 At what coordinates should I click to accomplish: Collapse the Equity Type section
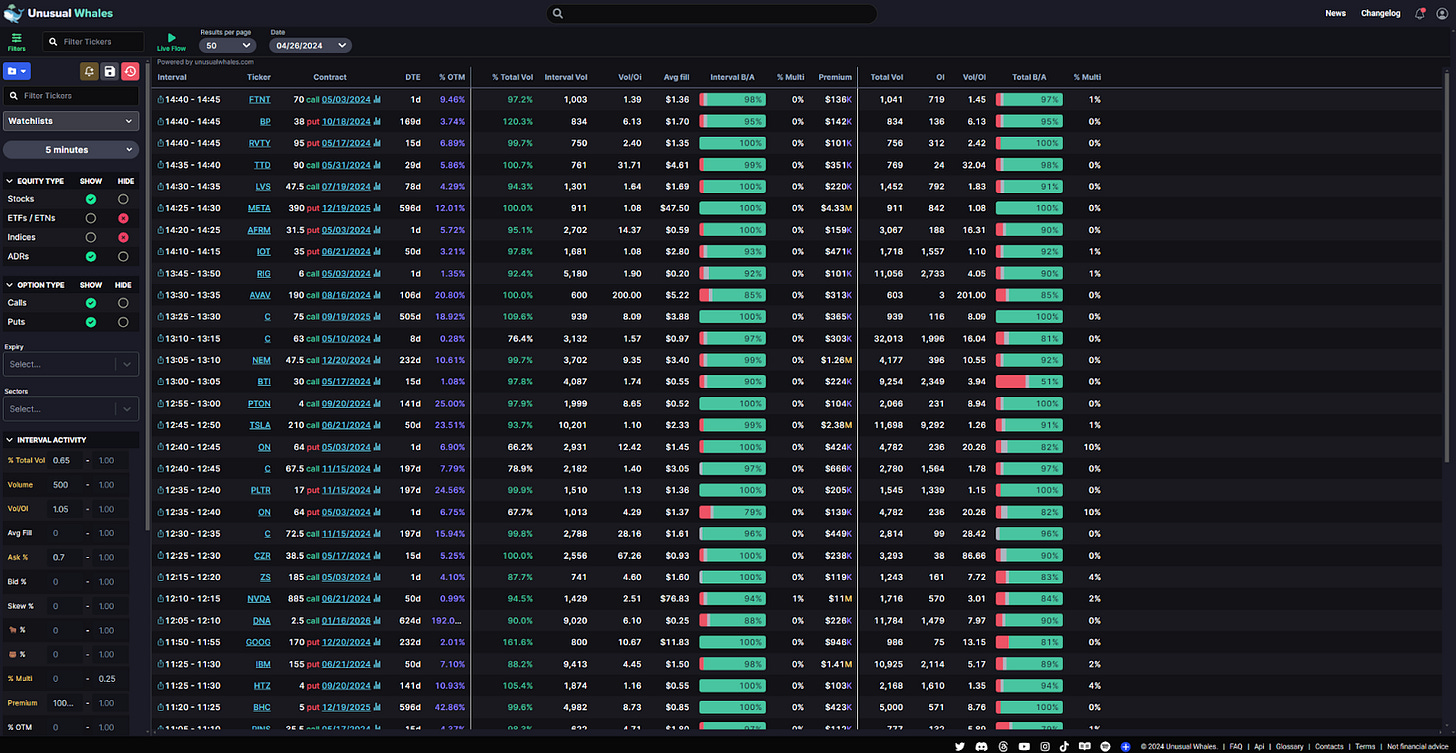[10, 181]
